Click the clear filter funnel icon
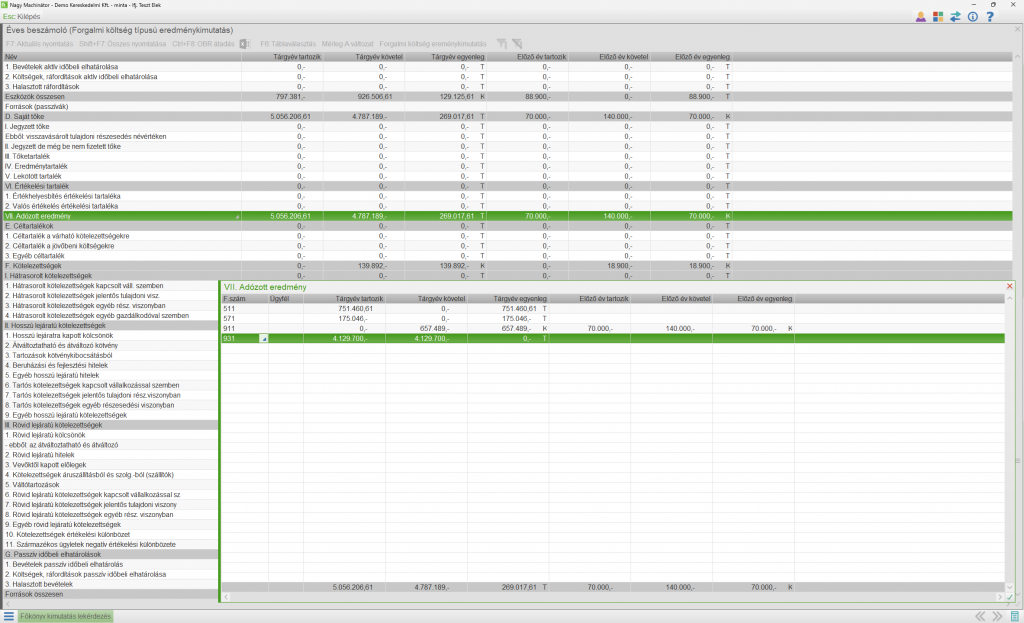1024x623 pixels. tap(517, 44)
